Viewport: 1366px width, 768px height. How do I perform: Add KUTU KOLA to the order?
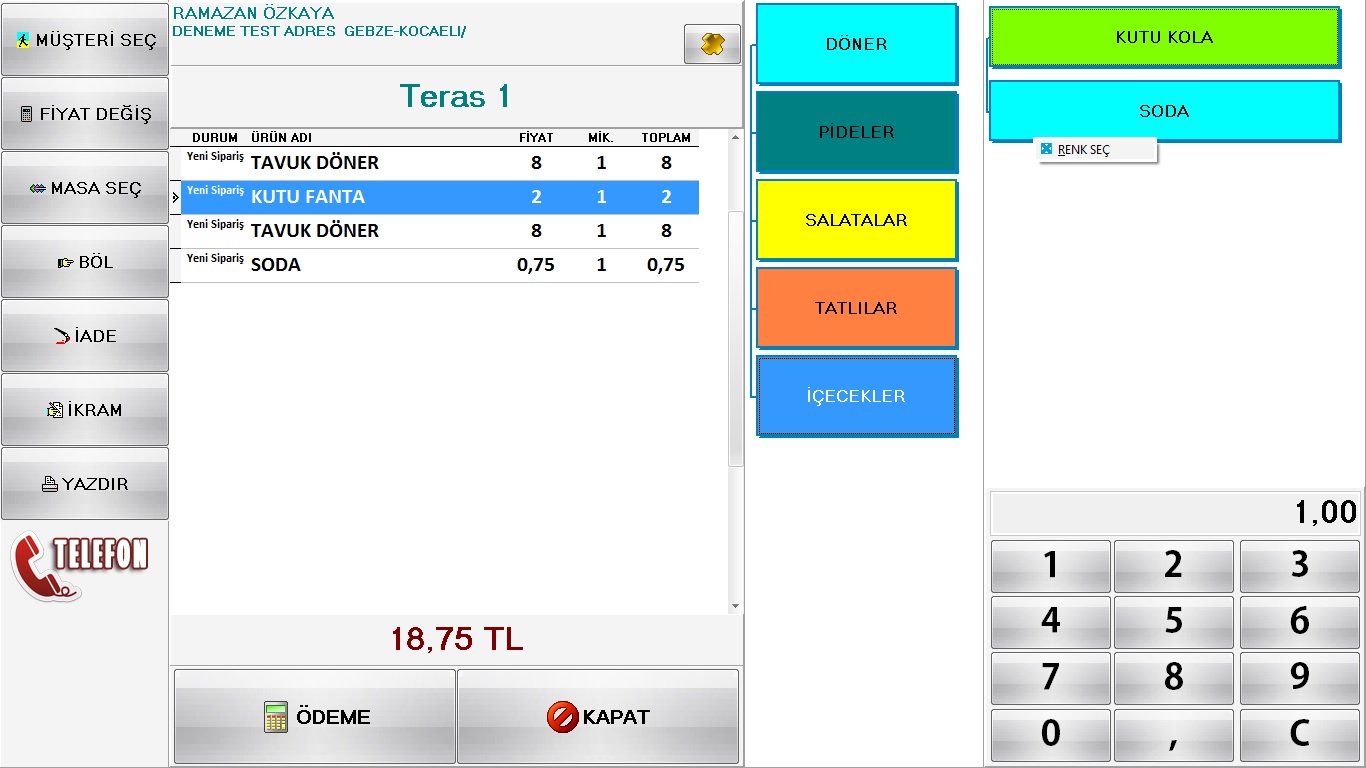click(1164, 37)
